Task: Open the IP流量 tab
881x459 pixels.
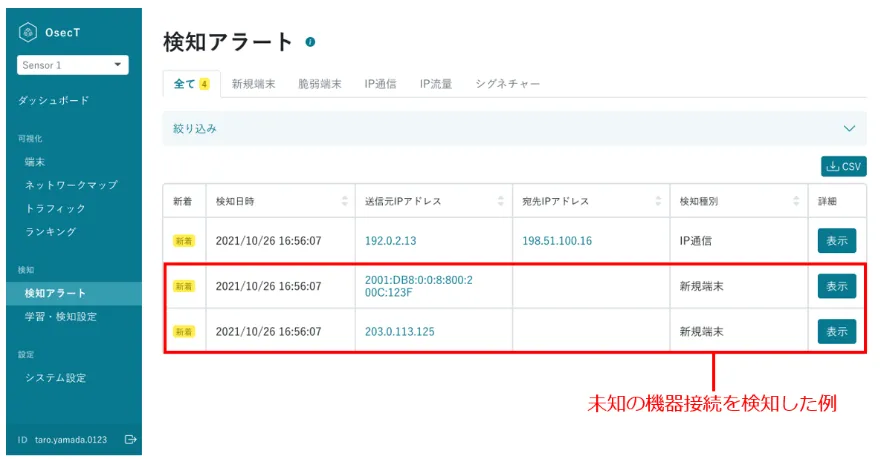Action: 436,84
